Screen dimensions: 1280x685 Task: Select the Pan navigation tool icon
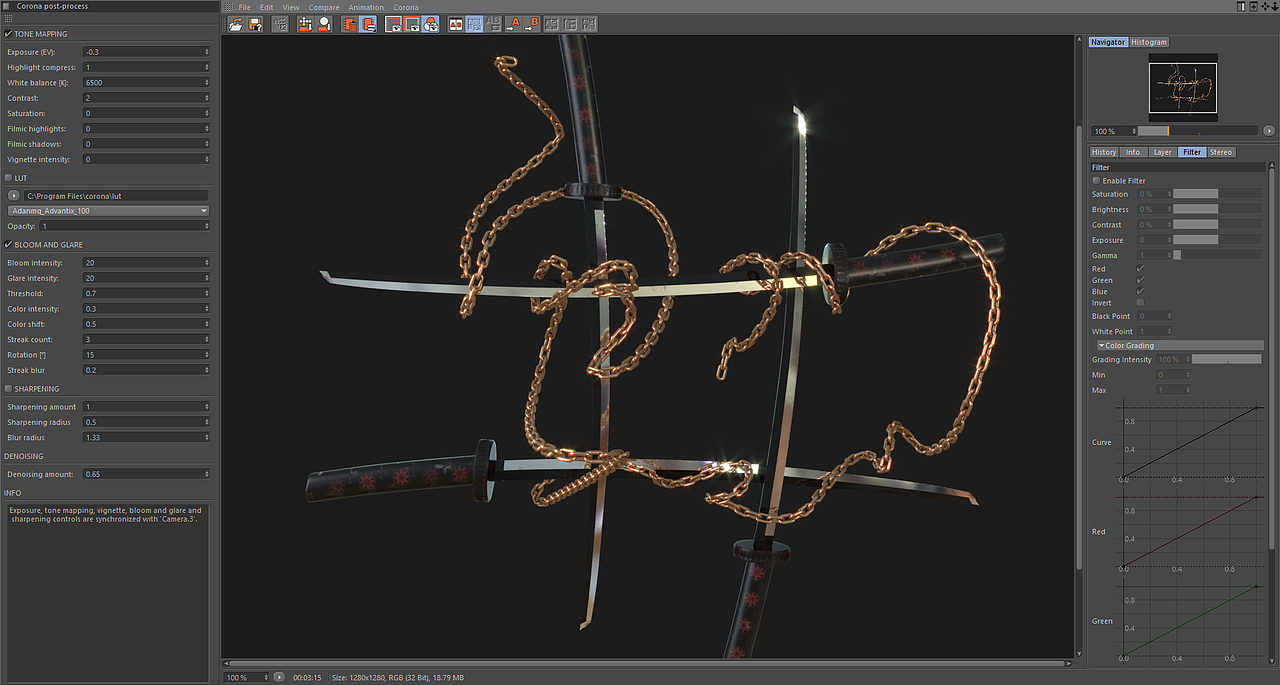[304, 24]
